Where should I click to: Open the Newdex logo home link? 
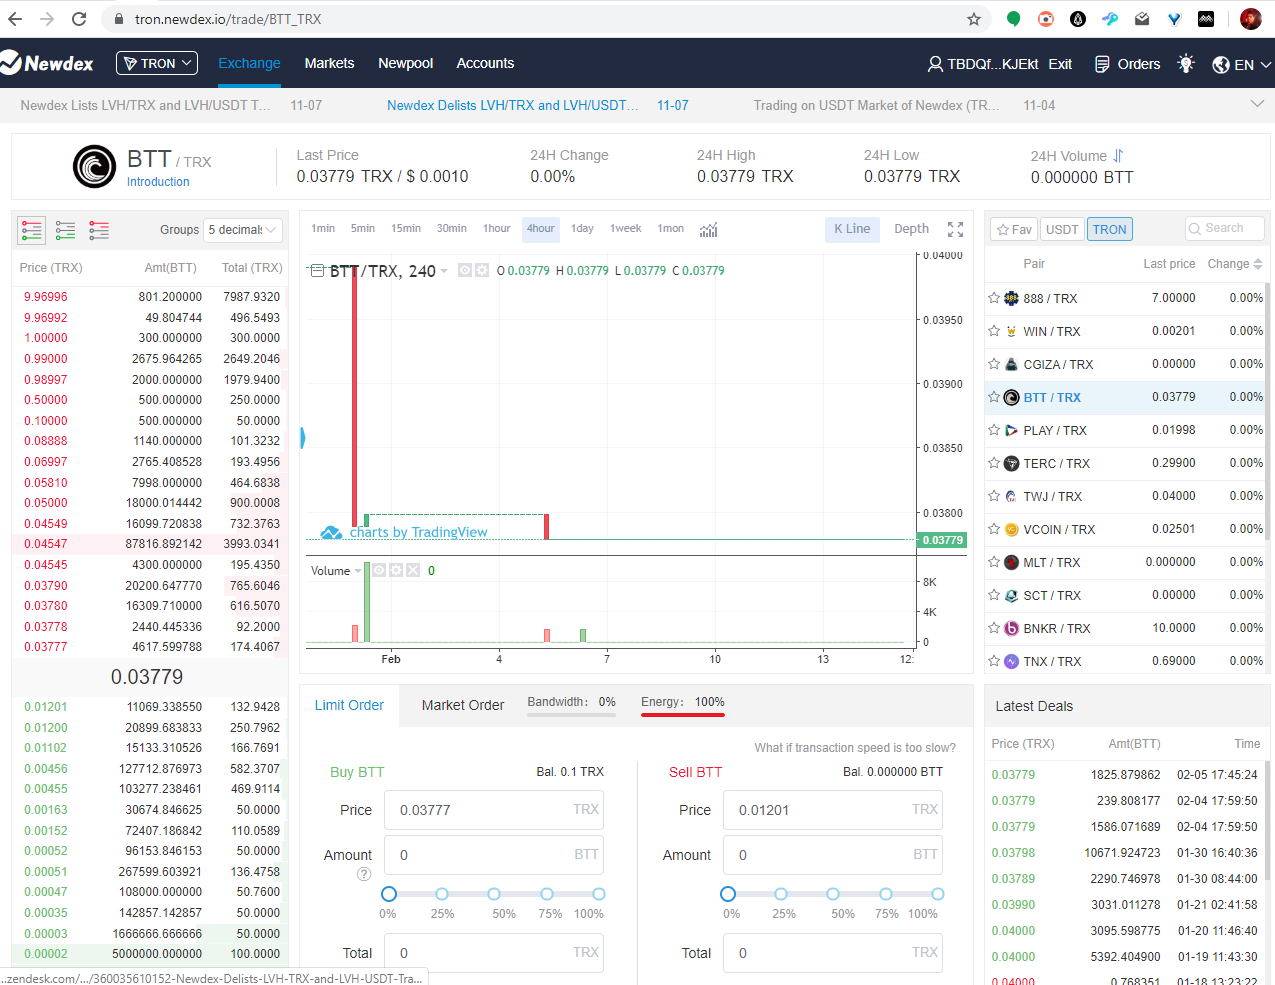coord(47,63)
